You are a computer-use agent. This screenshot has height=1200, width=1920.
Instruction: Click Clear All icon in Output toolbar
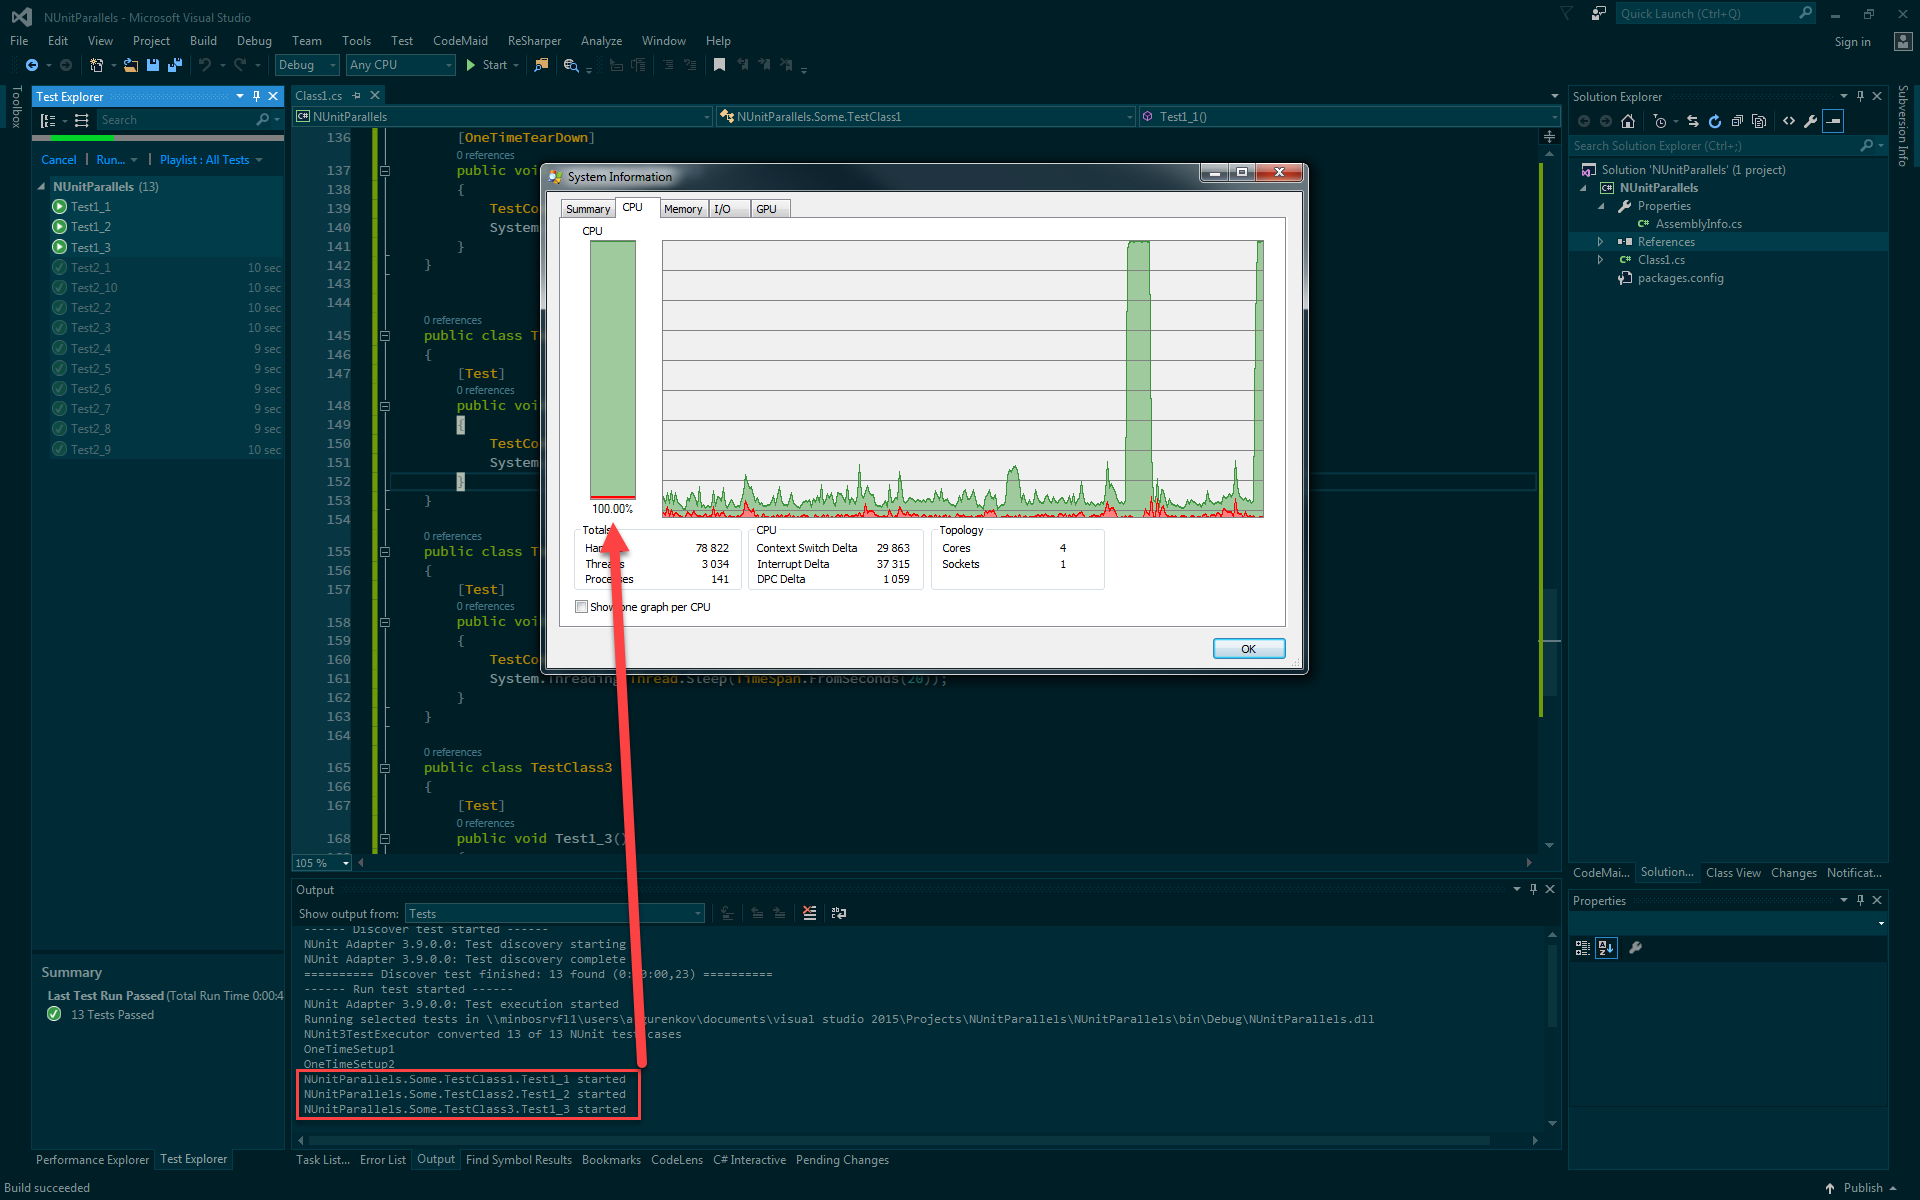(810, 913)
